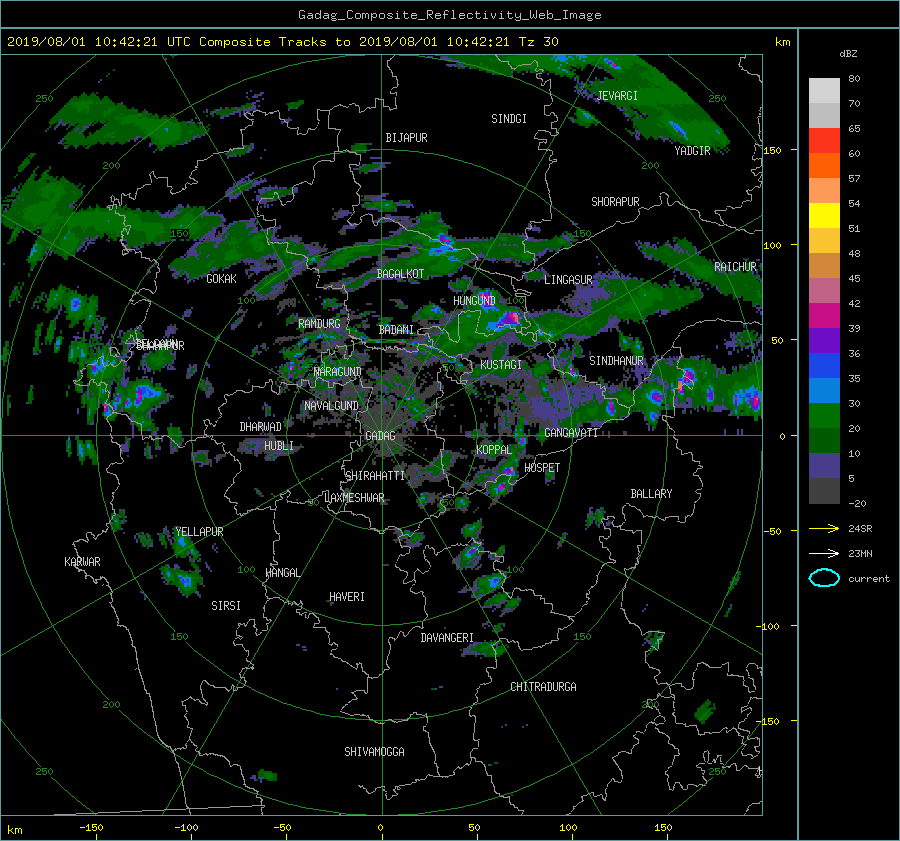Click the HAVERI city label
900x841 pixels.
[x=347, y=597]
